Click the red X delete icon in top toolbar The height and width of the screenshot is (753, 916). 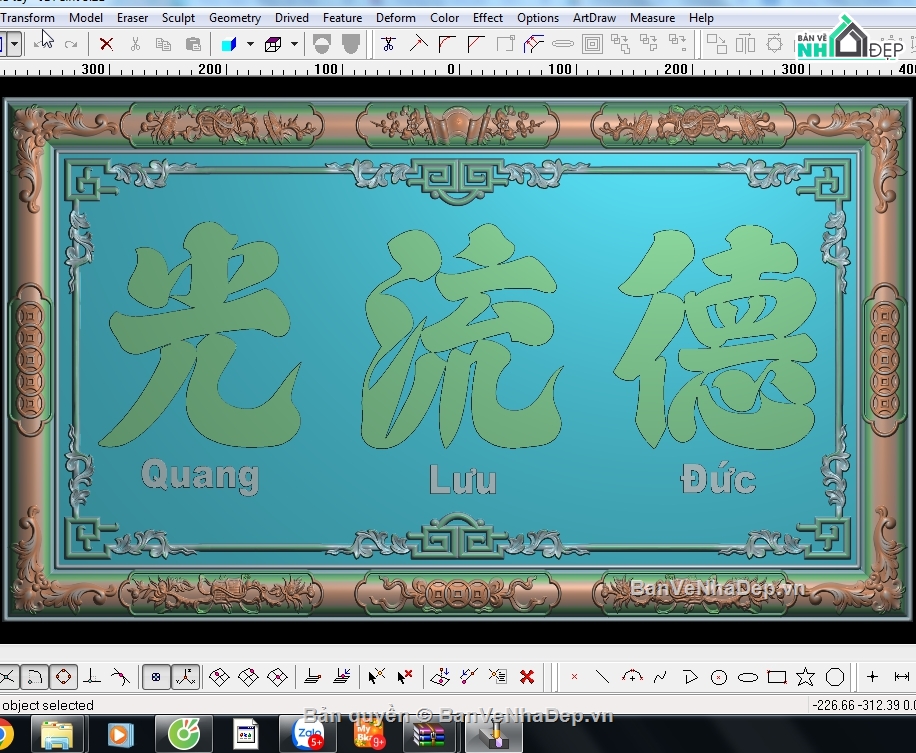[106, 44]
